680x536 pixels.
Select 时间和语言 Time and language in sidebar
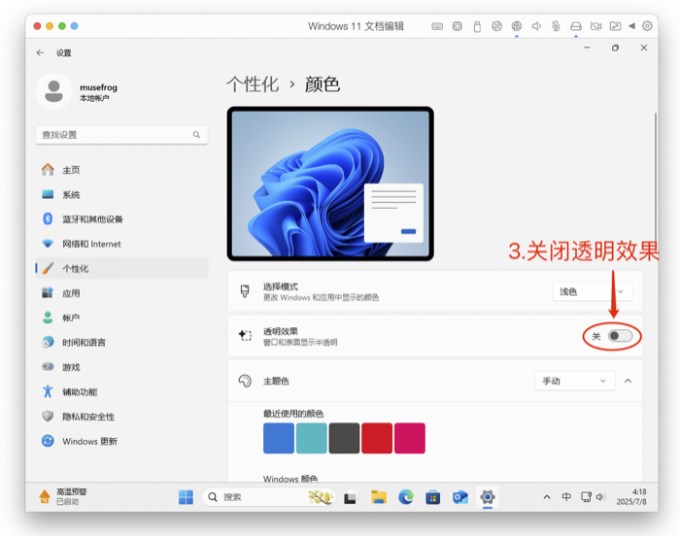(x=122, y=343)
